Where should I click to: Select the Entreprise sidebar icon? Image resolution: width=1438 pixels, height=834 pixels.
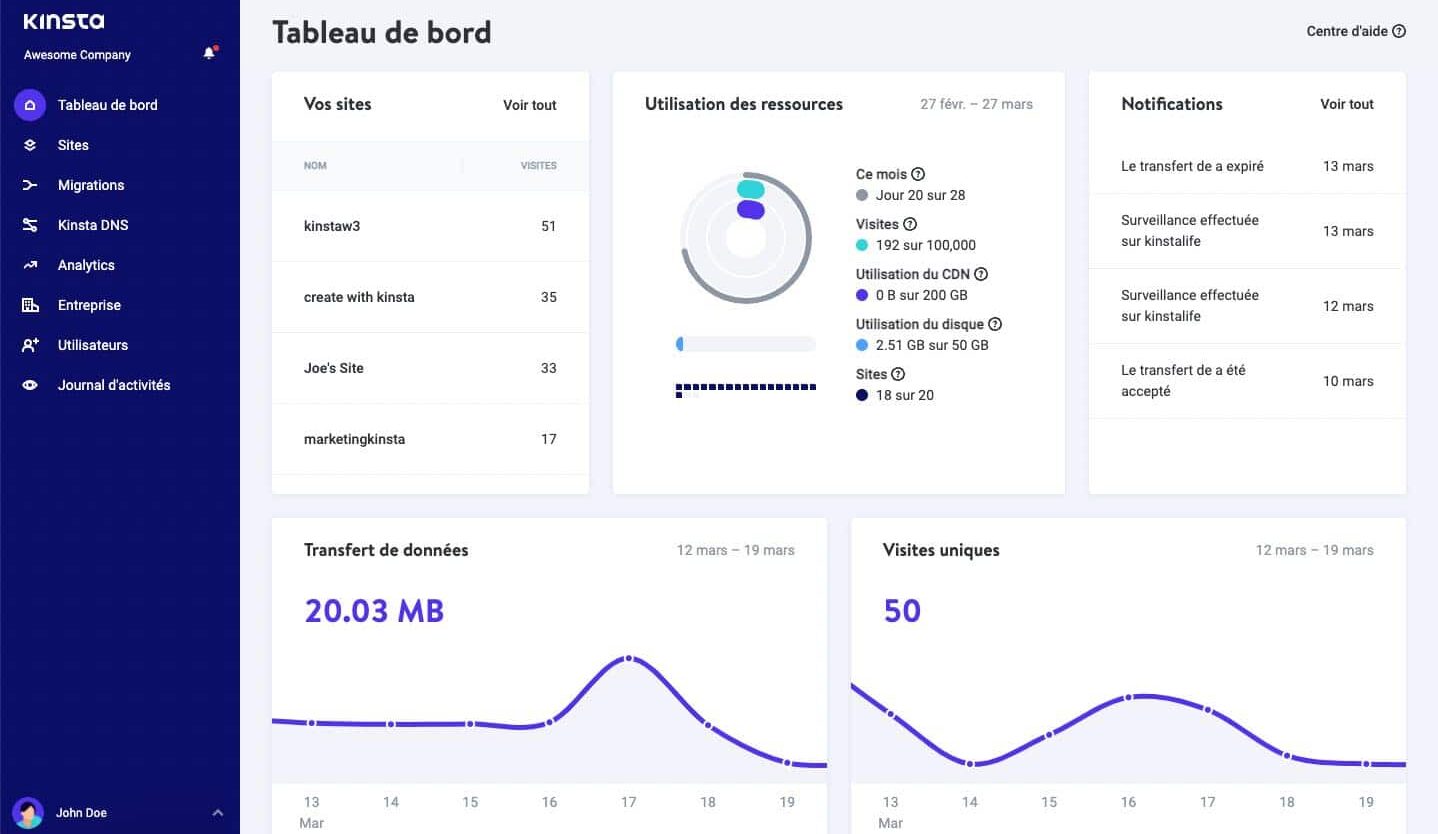point(30,305)
